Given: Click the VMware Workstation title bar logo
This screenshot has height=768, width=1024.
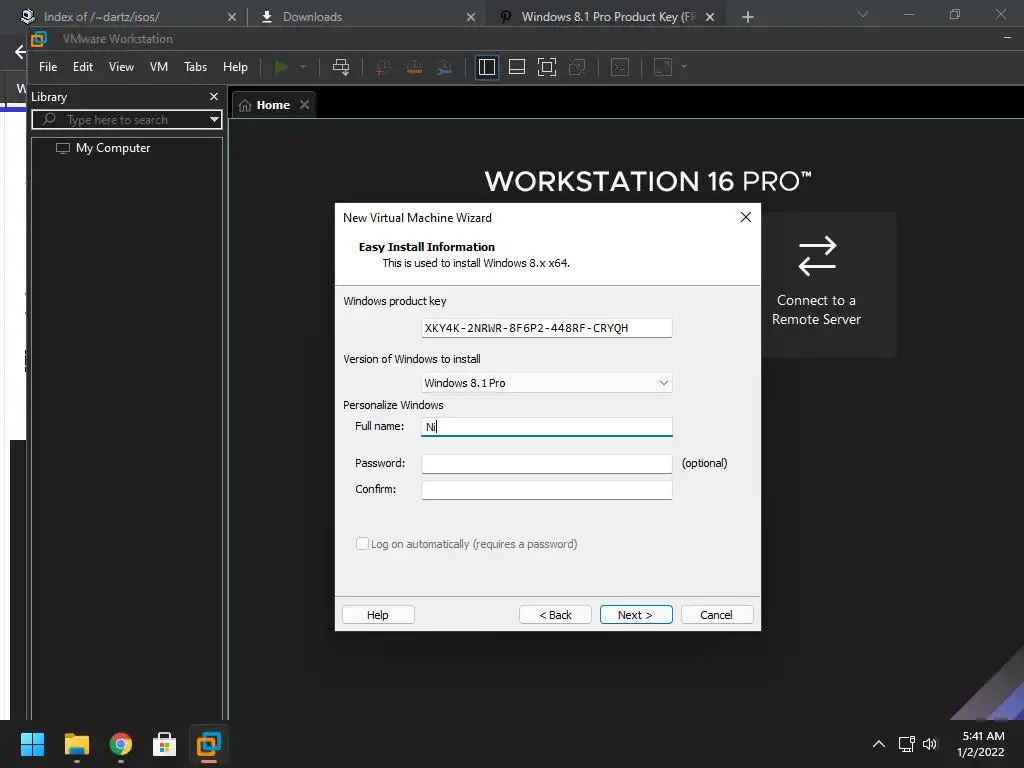Looking at the screenshot, I should pos(39,39).
